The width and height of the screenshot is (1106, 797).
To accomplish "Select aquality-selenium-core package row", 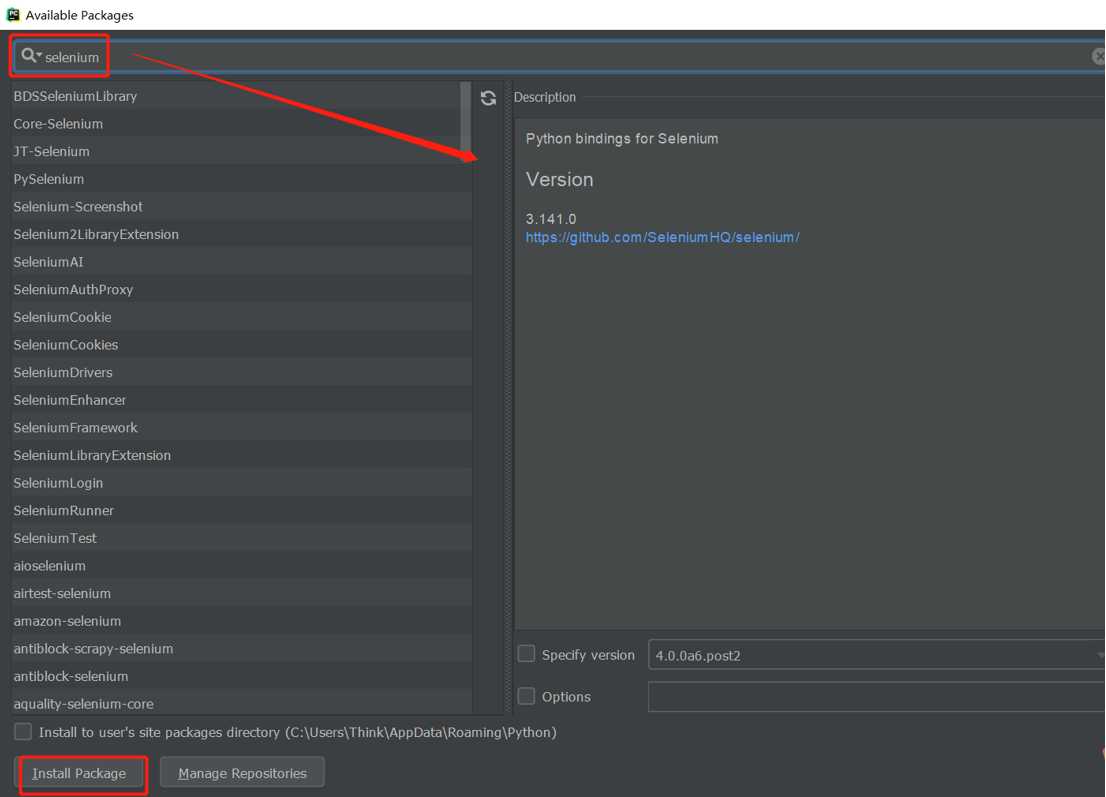I will (x=241, y=703).
